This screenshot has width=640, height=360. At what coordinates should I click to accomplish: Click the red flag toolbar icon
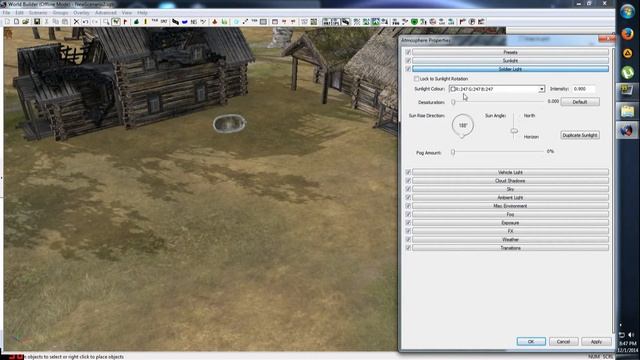pos(125,22)
